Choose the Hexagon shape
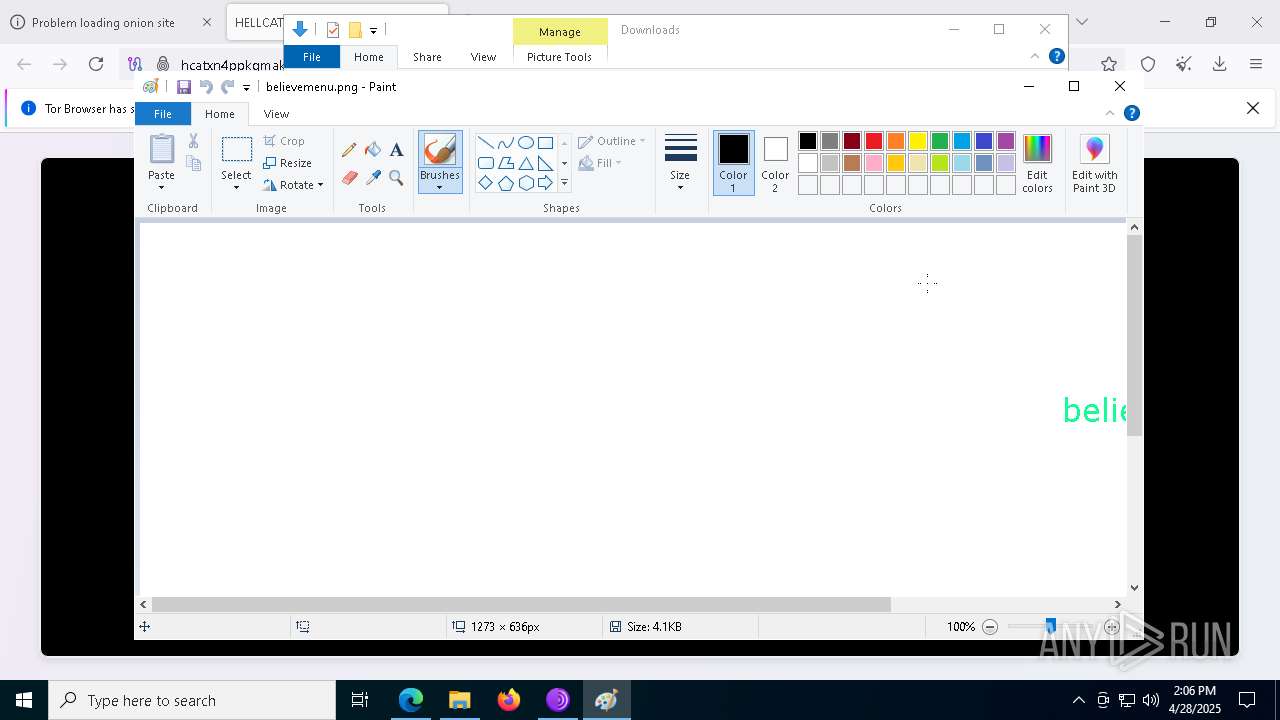Screen dimensions: 1280x720 (x=525, y=183)
